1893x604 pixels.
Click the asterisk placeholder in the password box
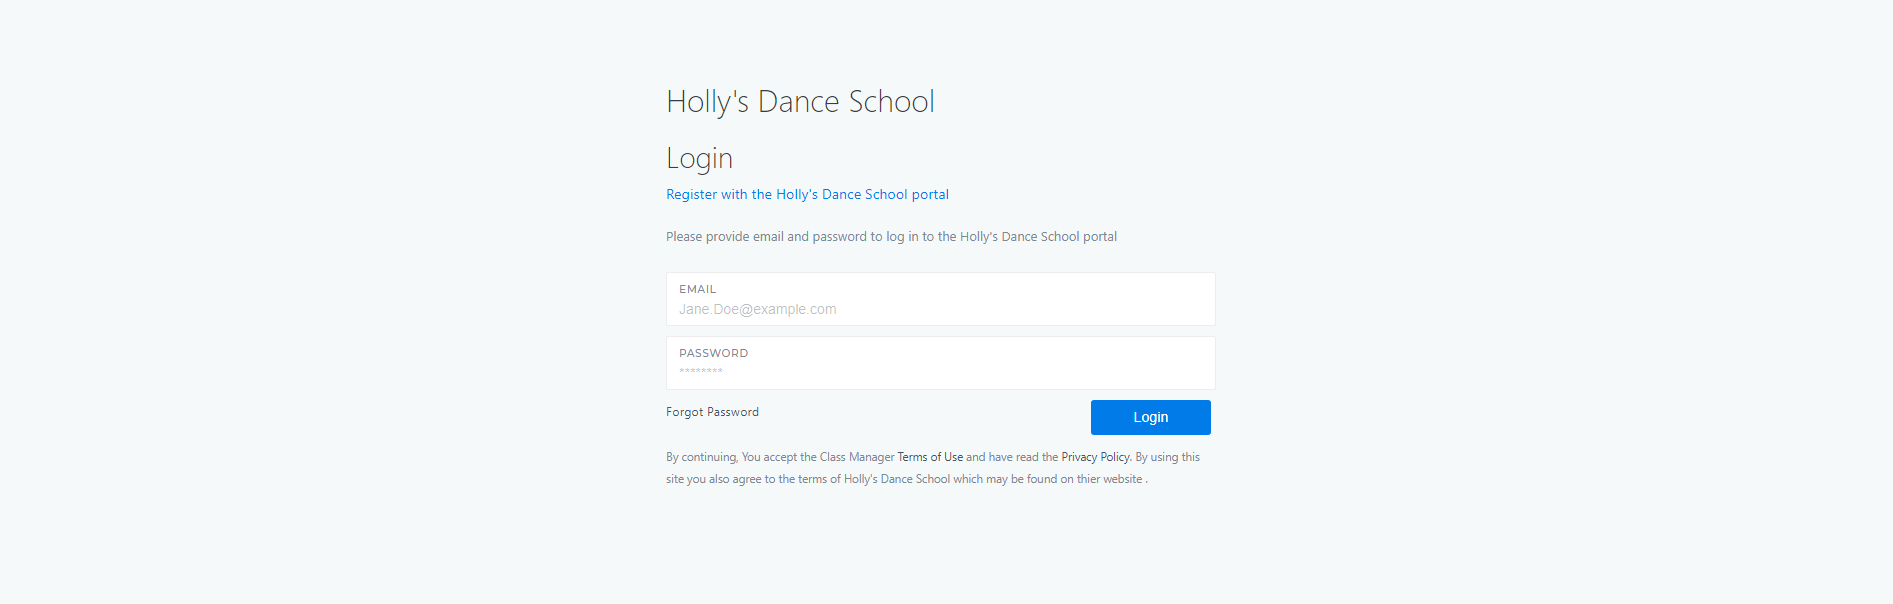click(x=700, y=371)
